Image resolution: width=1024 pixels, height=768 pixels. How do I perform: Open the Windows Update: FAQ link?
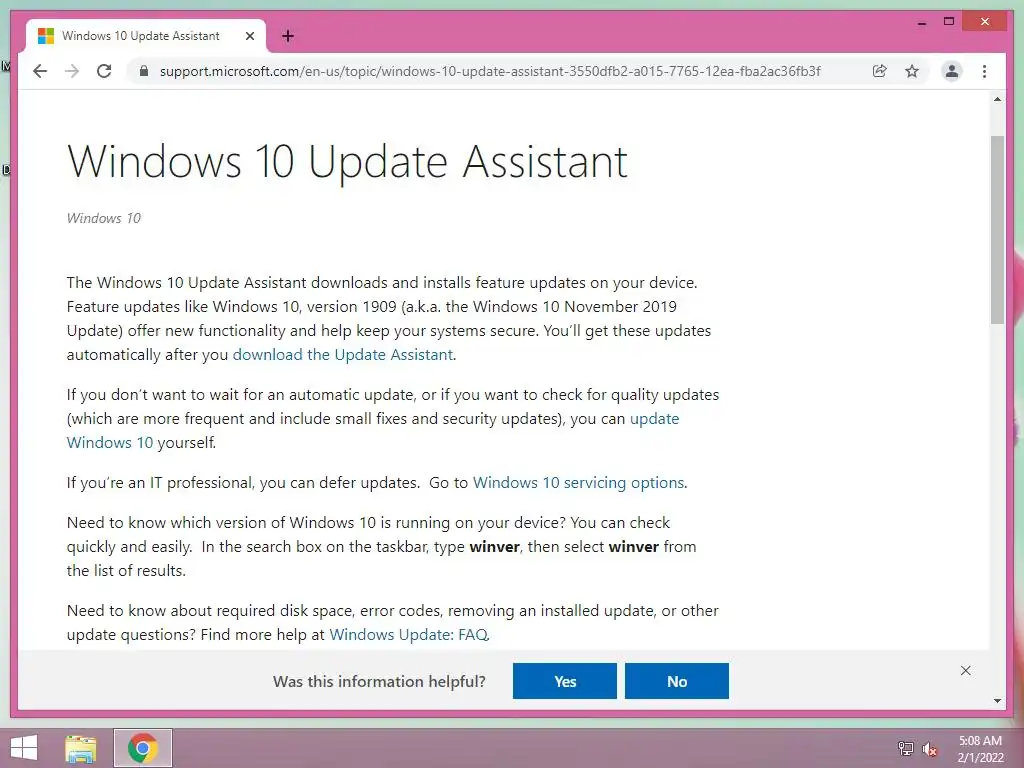tap(409, 635)
